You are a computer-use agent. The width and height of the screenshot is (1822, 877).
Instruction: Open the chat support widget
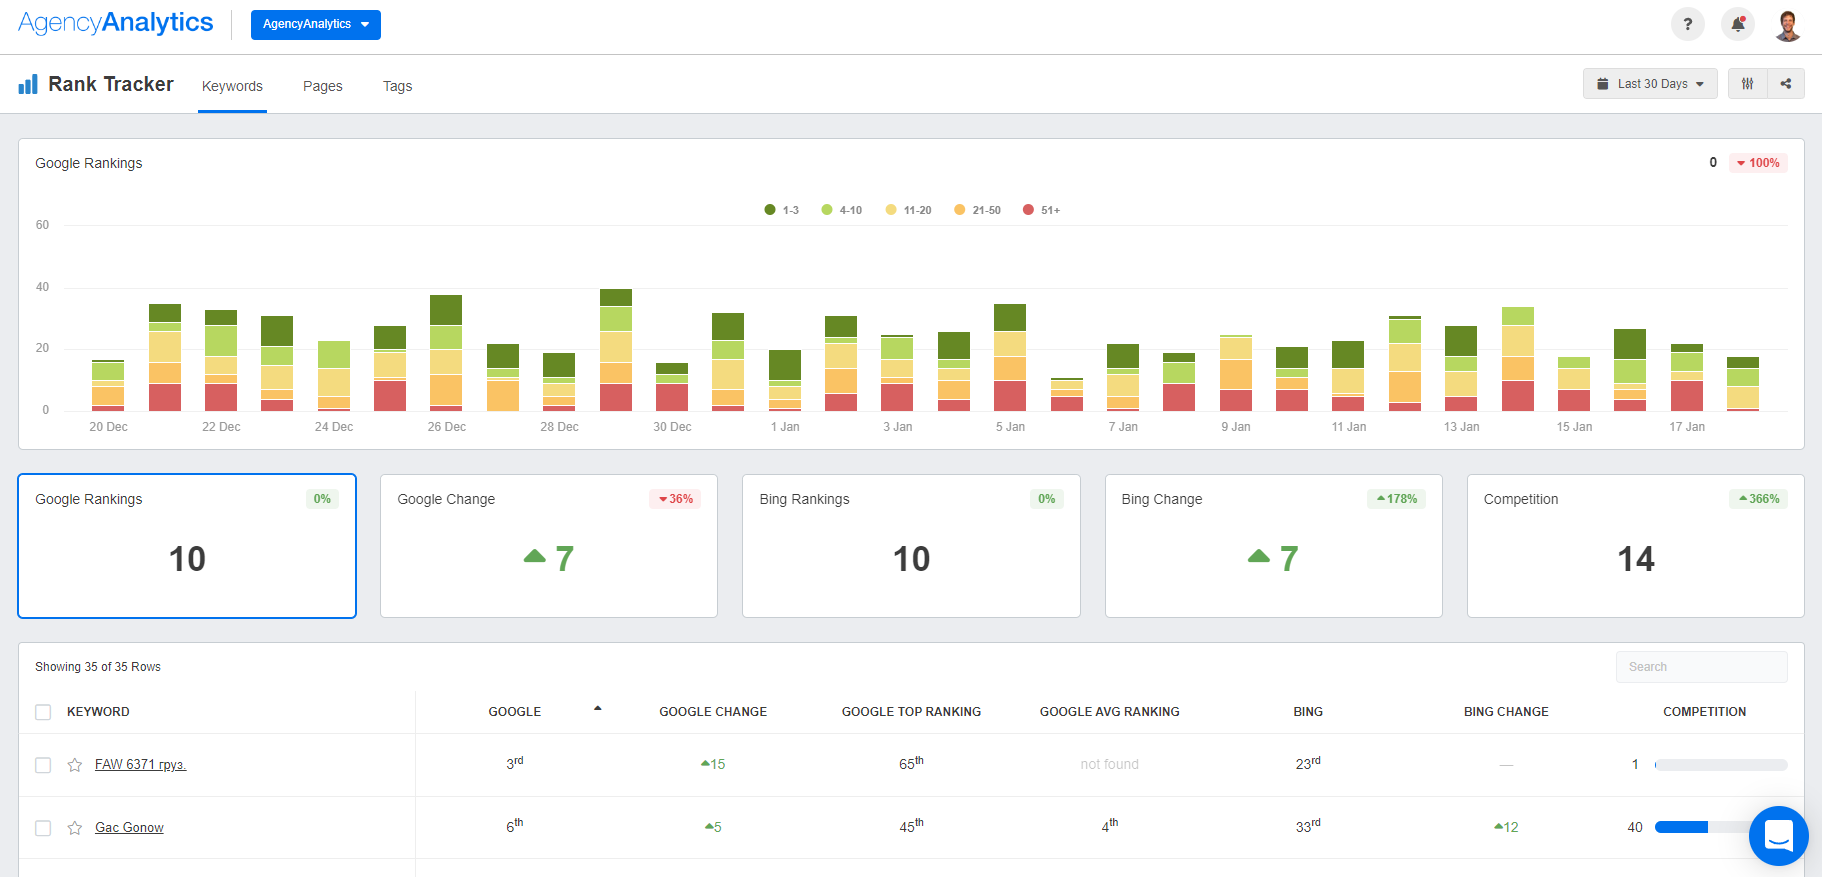(1778, 836)
